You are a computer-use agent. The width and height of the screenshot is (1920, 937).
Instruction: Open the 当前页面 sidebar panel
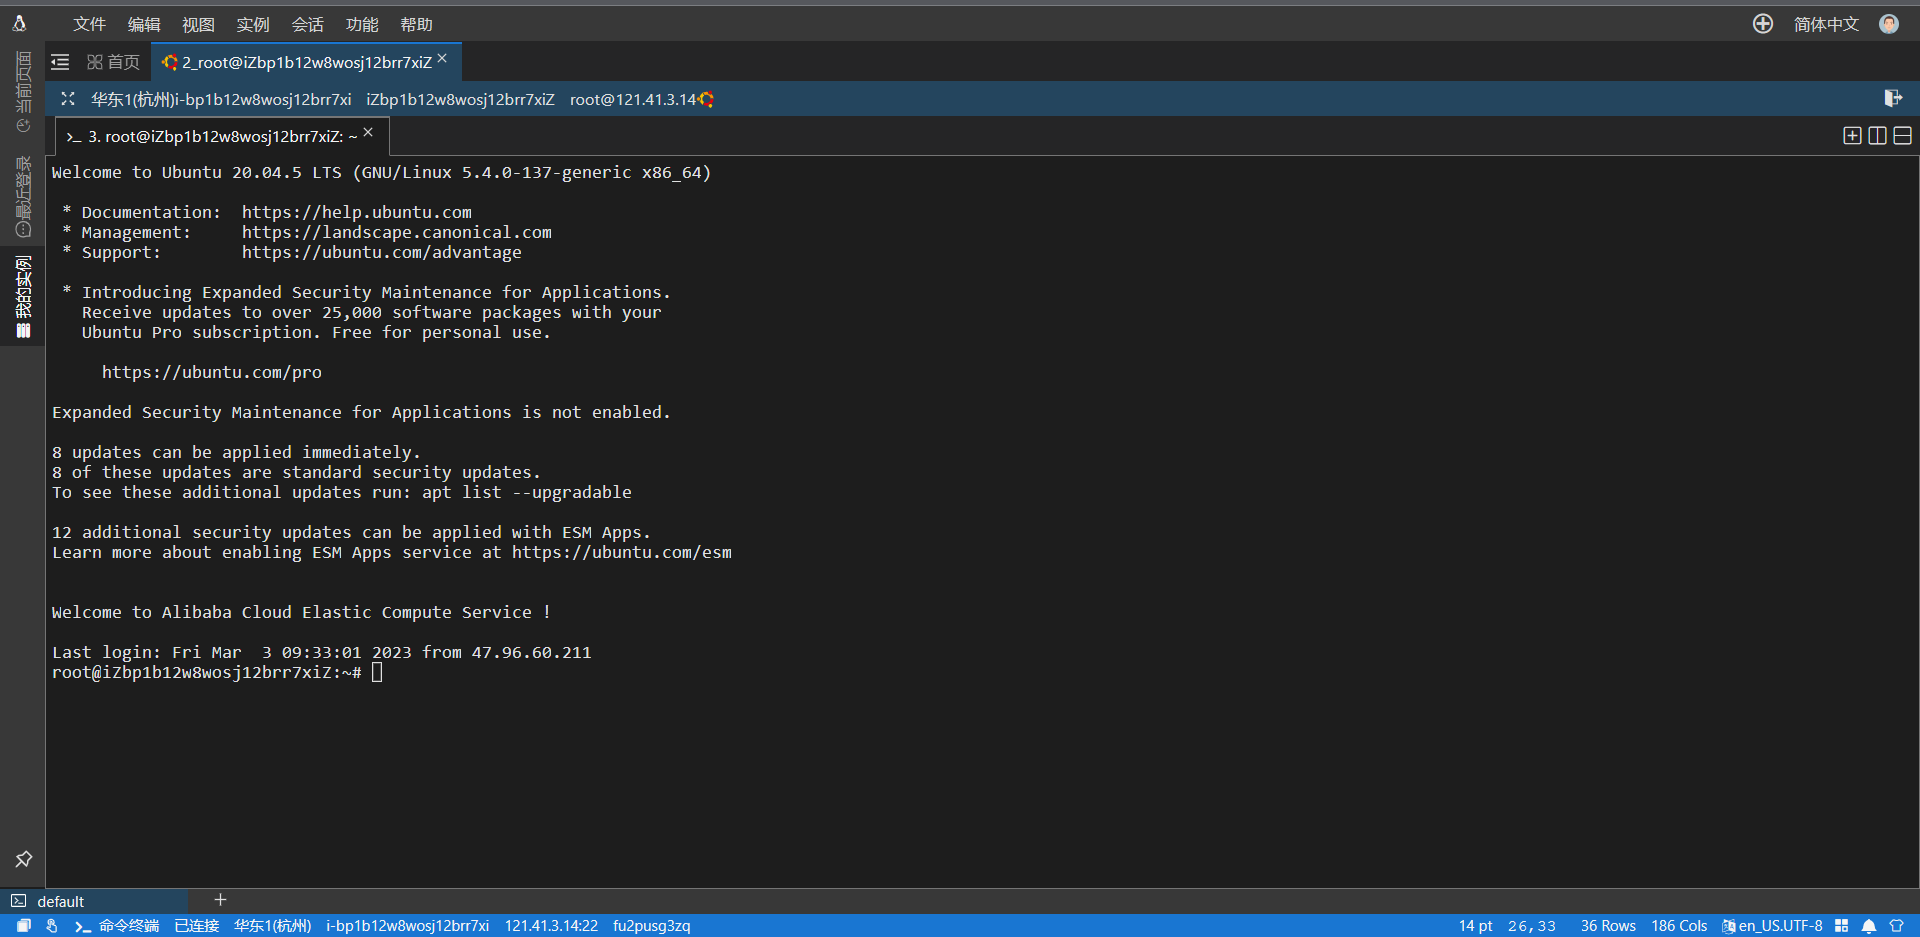23,93
